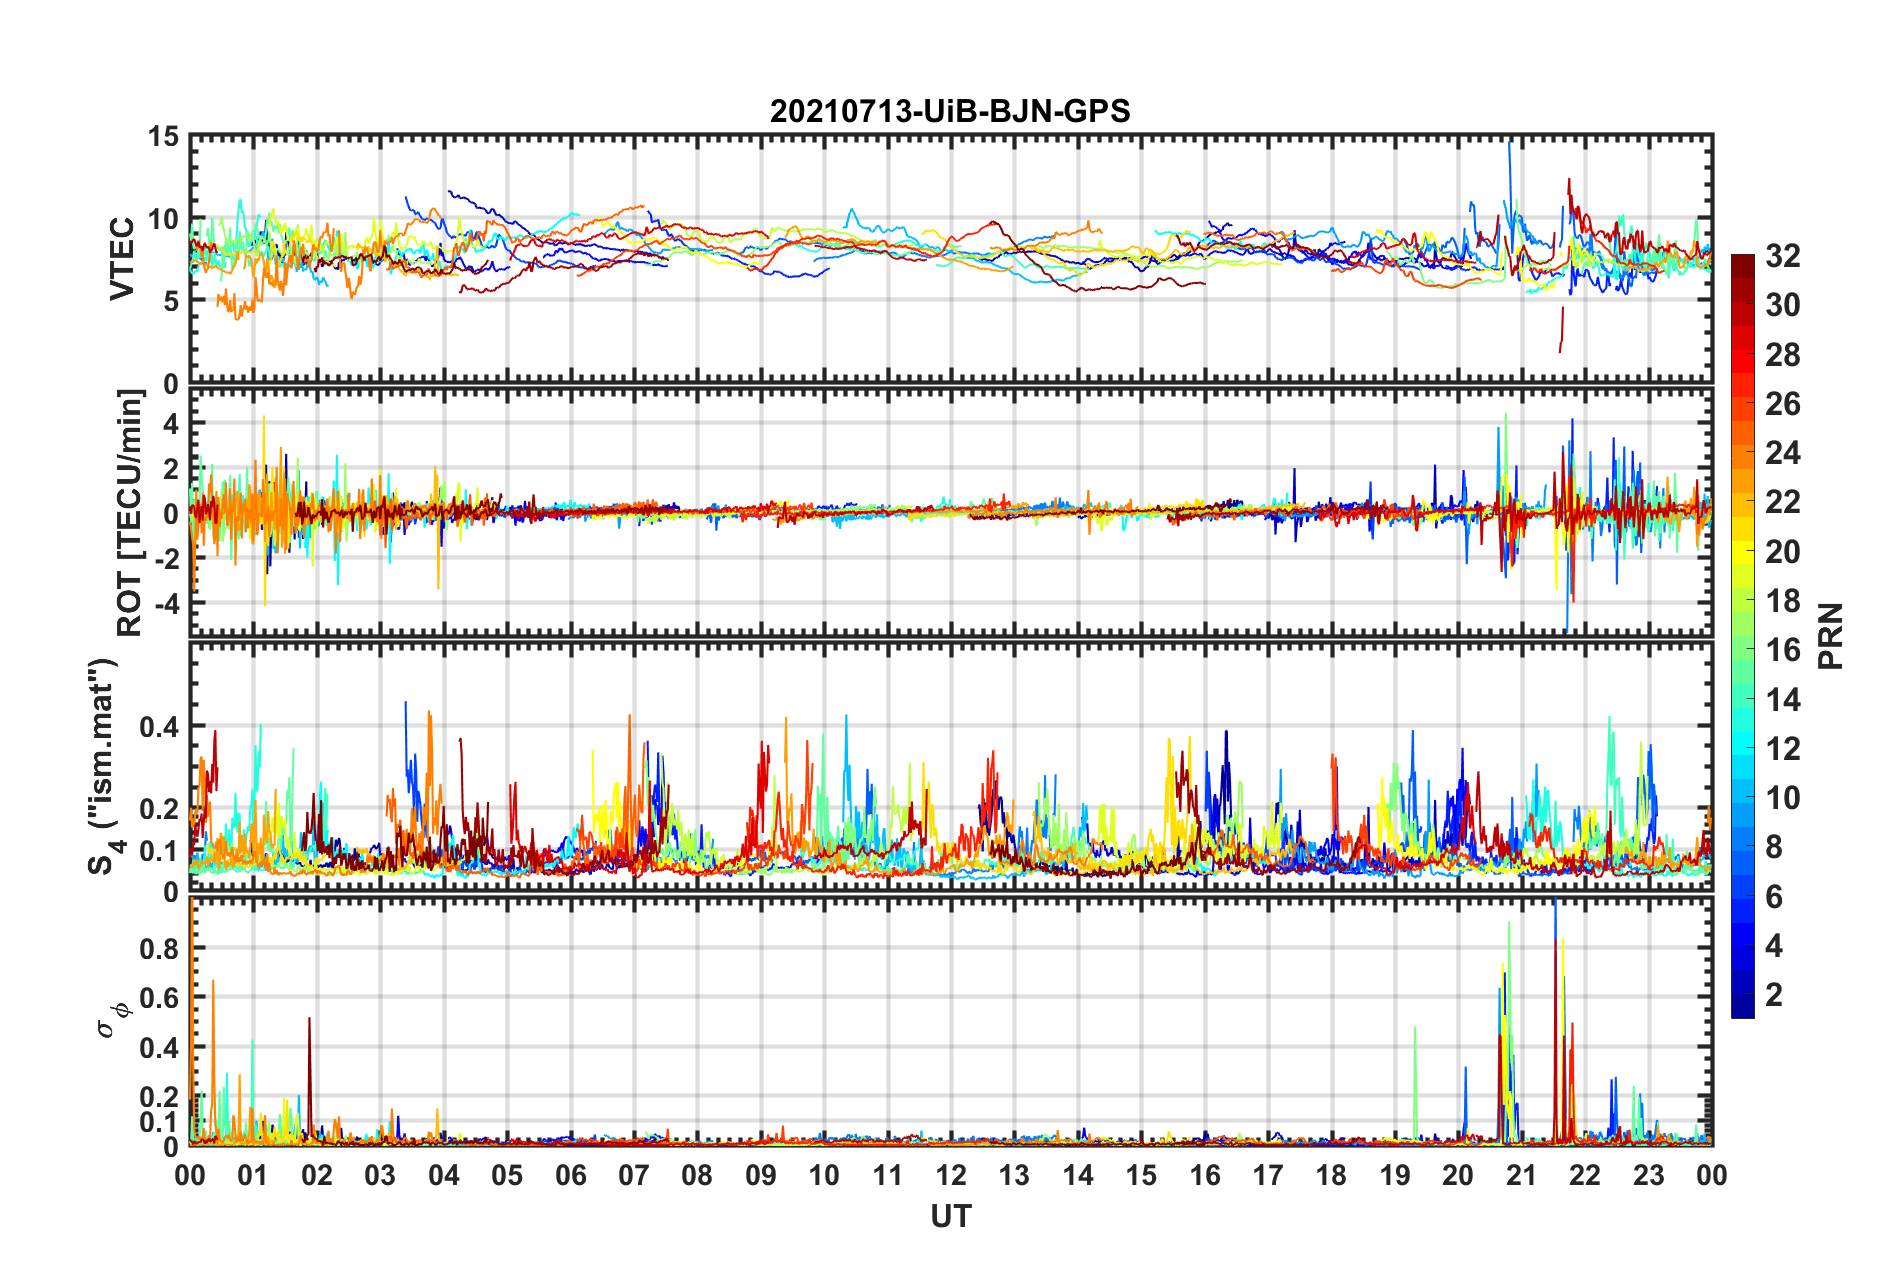Click colorbar tick label 6
The image size is (1902, 1272).
(1774, 897)
